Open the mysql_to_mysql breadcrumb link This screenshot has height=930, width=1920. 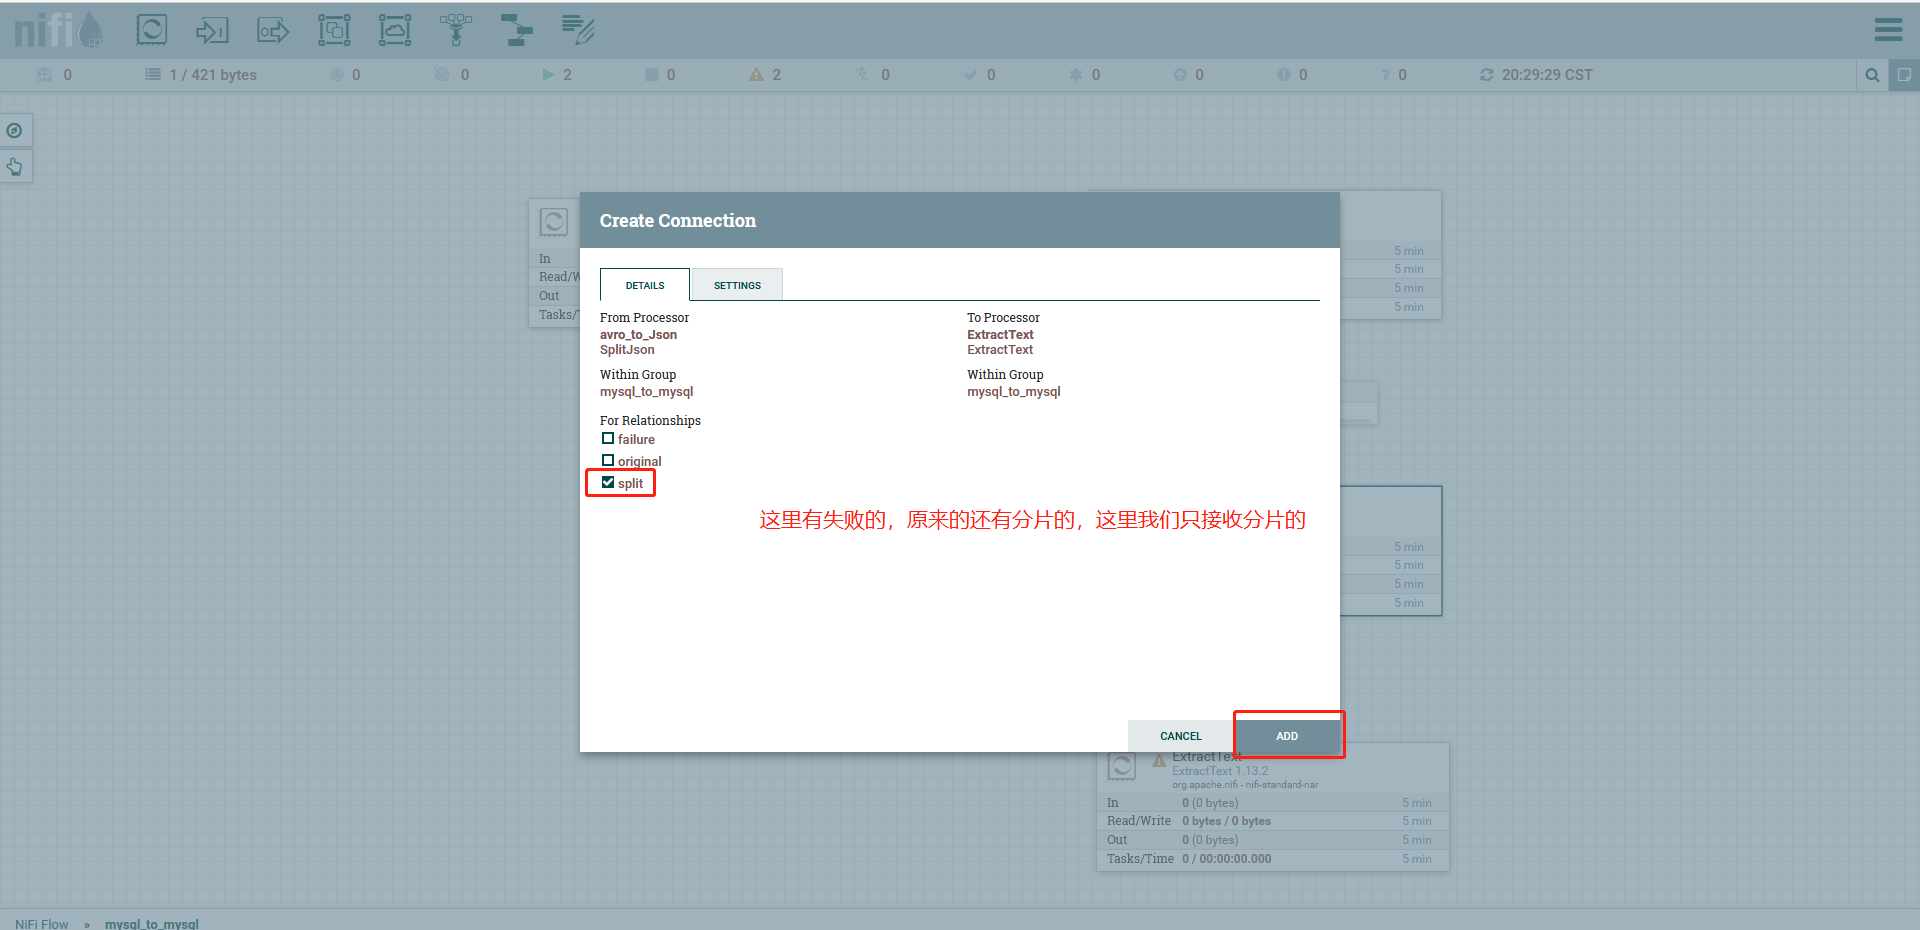(x=152, y=924)
